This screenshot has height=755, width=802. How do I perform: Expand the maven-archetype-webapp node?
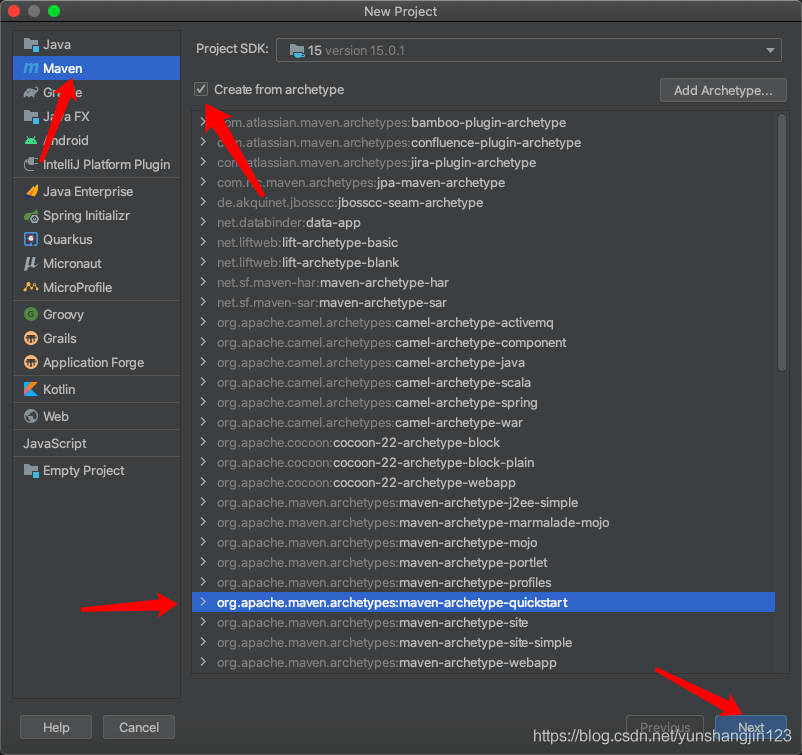tap(204, 662)
